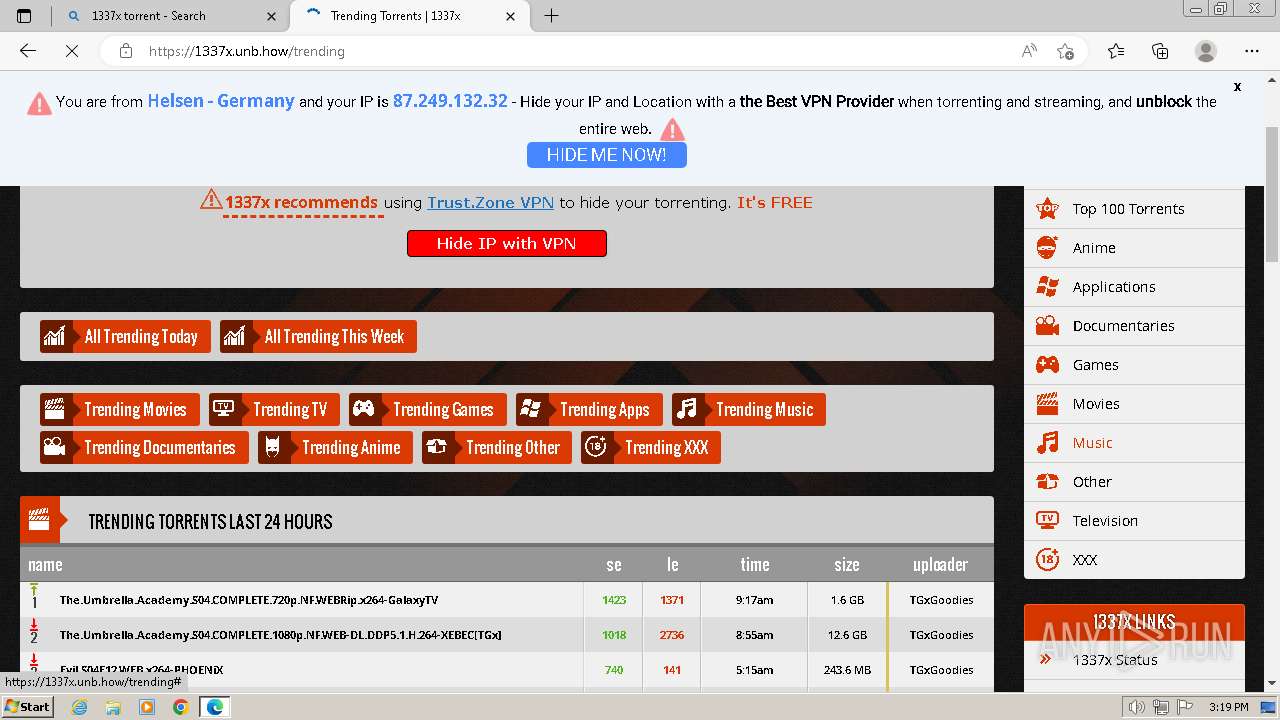Open the Movies clapperboard icon in sidebar

[1047, 403]
